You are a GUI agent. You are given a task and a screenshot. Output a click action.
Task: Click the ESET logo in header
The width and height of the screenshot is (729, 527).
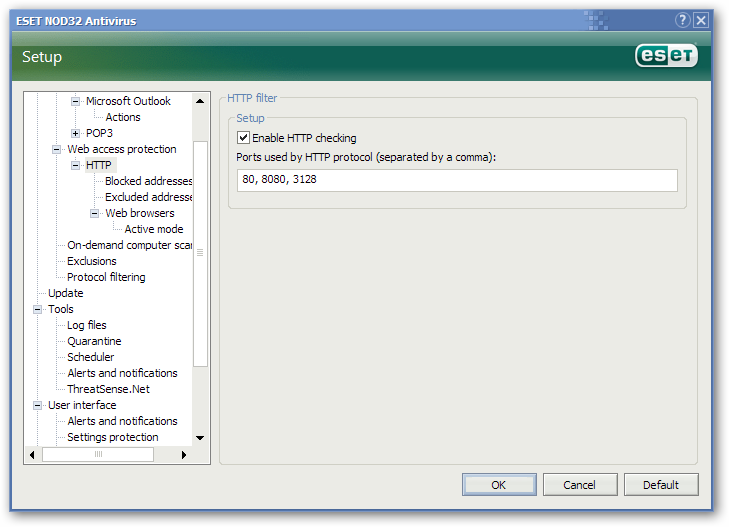coord(666,57)
